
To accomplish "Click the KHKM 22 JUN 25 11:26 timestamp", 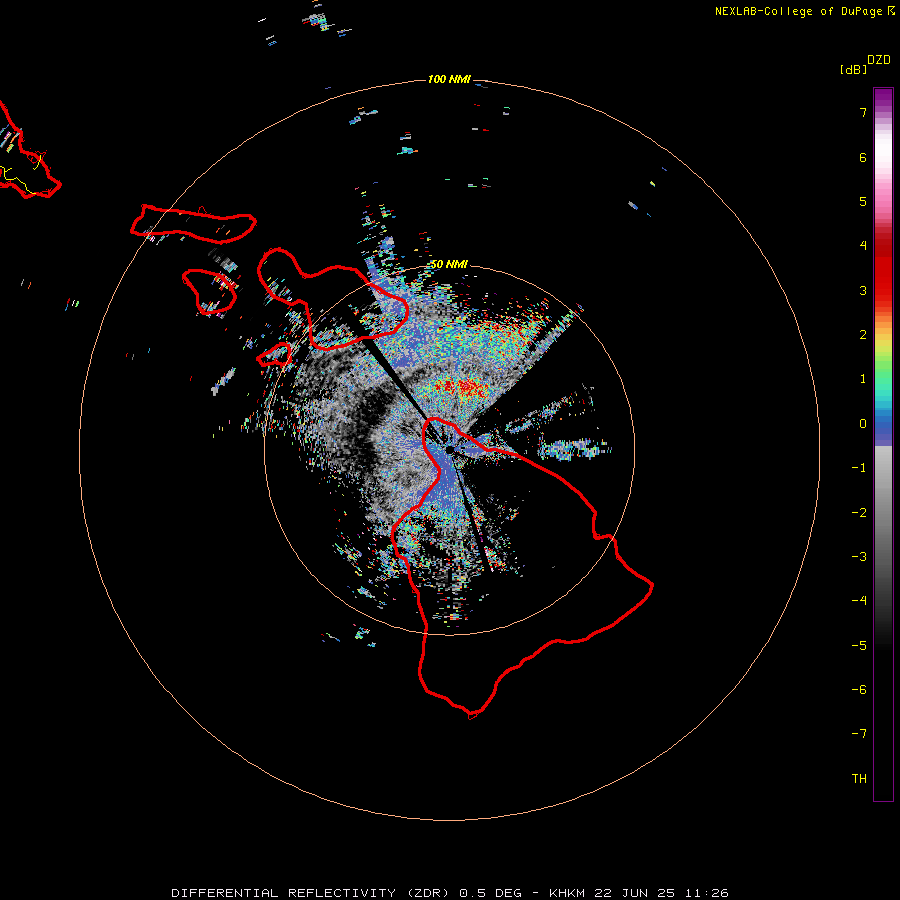I will point(638,893).
